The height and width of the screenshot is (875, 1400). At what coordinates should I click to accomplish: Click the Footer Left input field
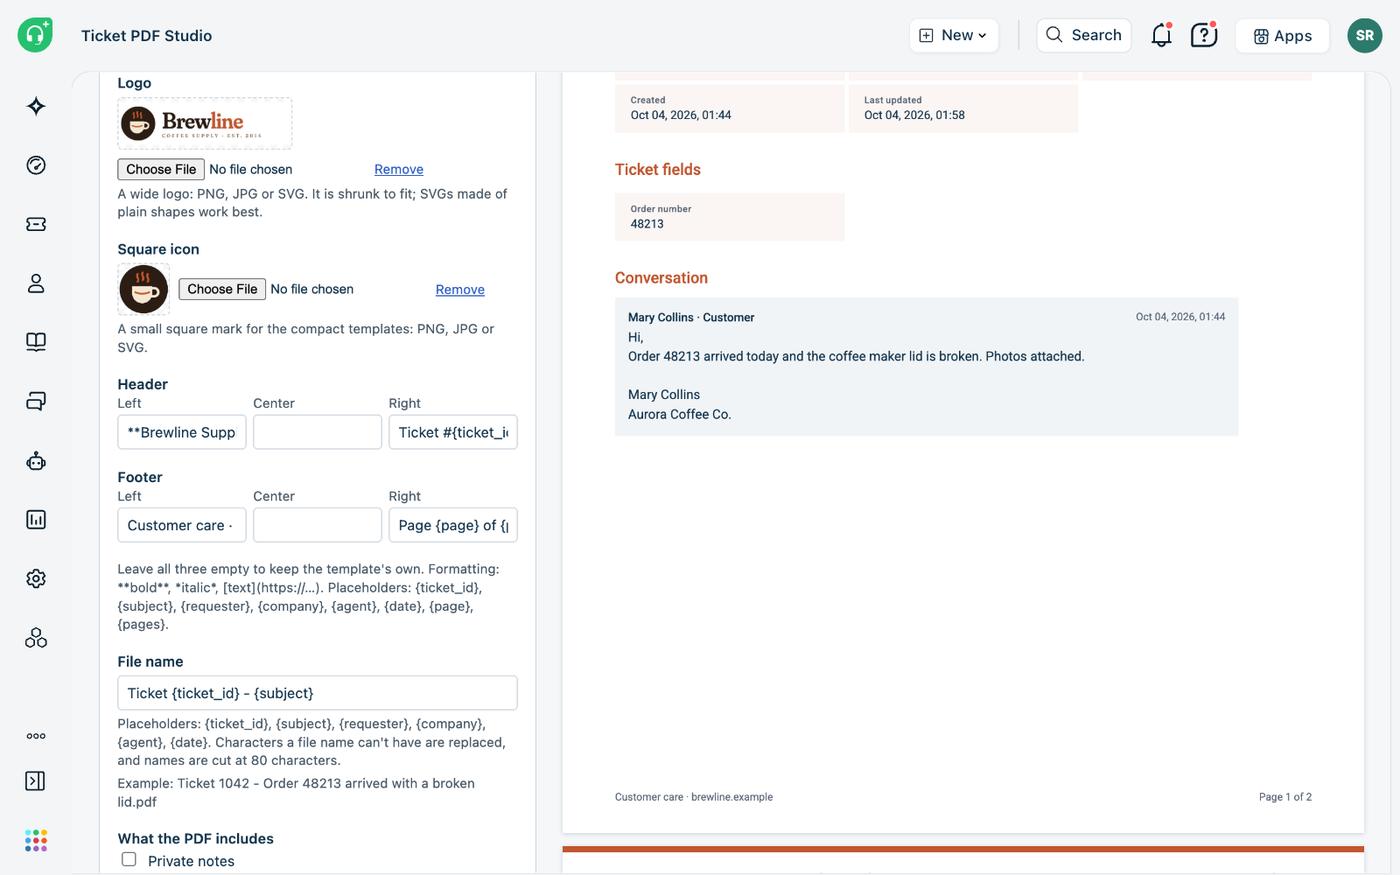tap(182, 525)
